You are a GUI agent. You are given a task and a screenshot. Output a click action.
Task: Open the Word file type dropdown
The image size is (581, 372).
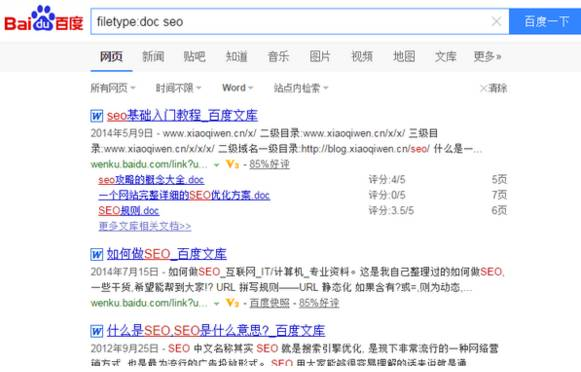point(238,88)
